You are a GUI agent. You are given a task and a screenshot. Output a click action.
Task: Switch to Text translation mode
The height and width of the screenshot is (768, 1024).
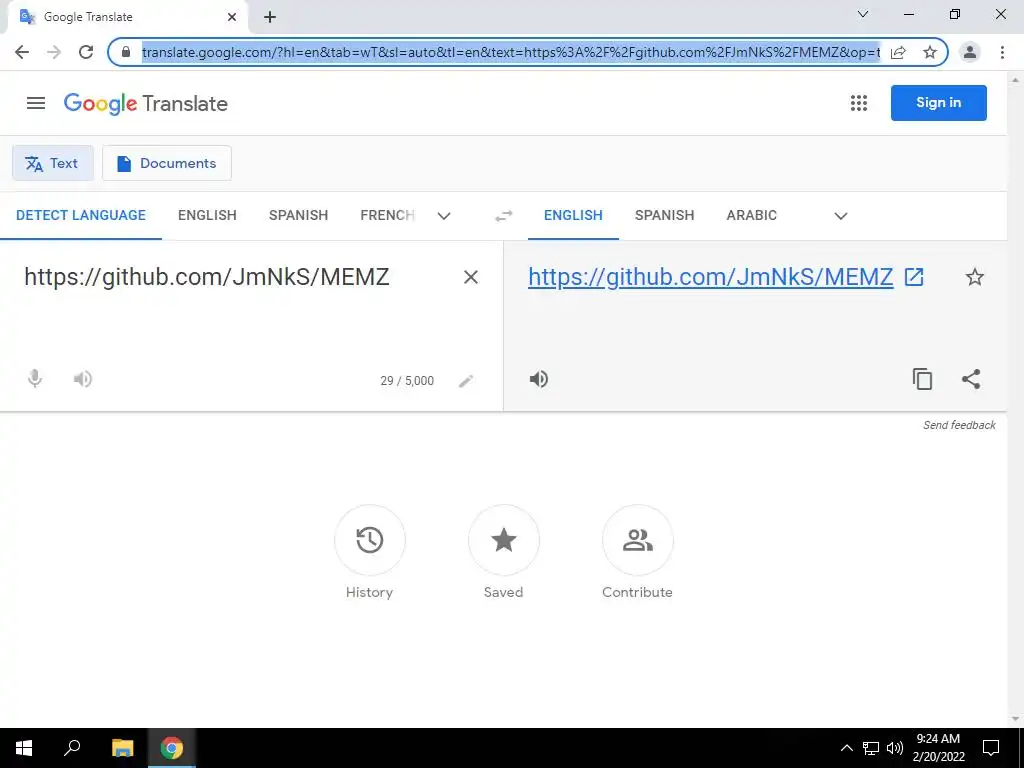tap(53, 163)
